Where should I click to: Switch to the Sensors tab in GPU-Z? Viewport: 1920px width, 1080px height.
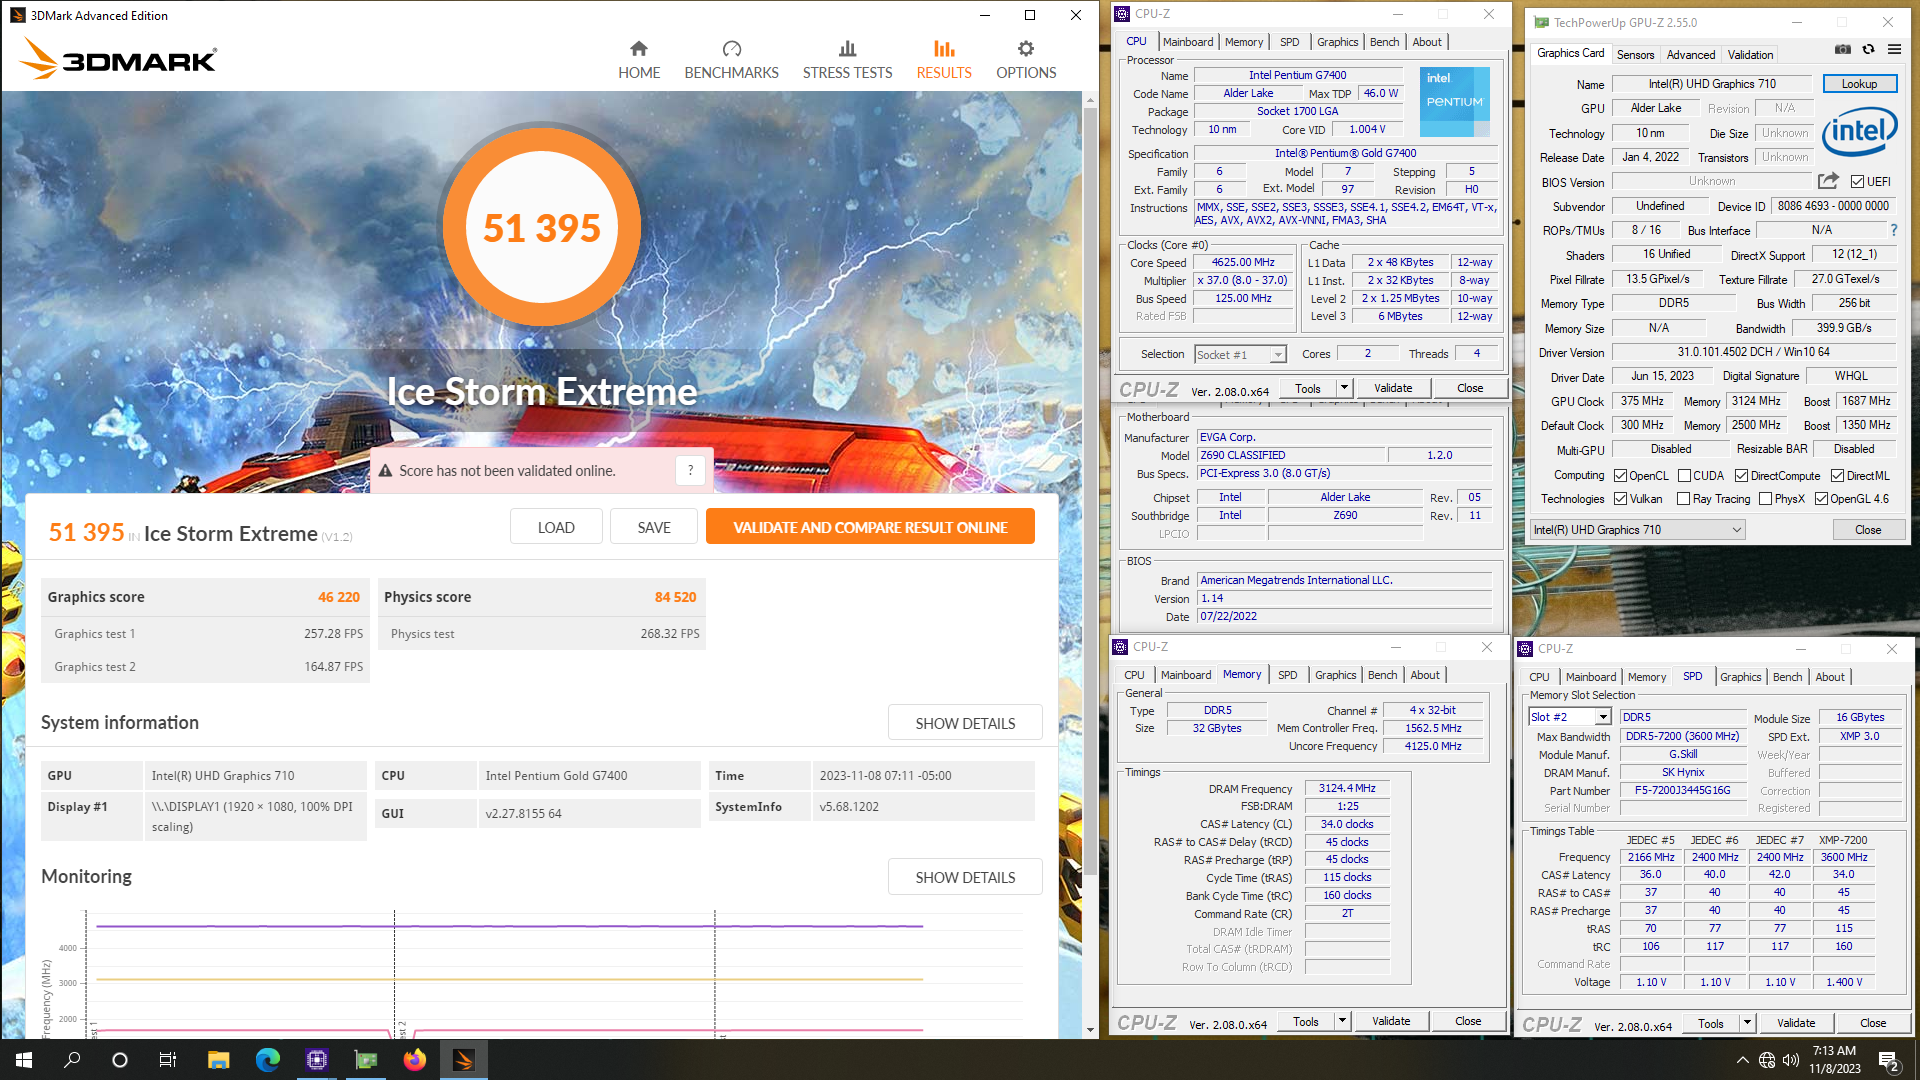(1635, 55)
